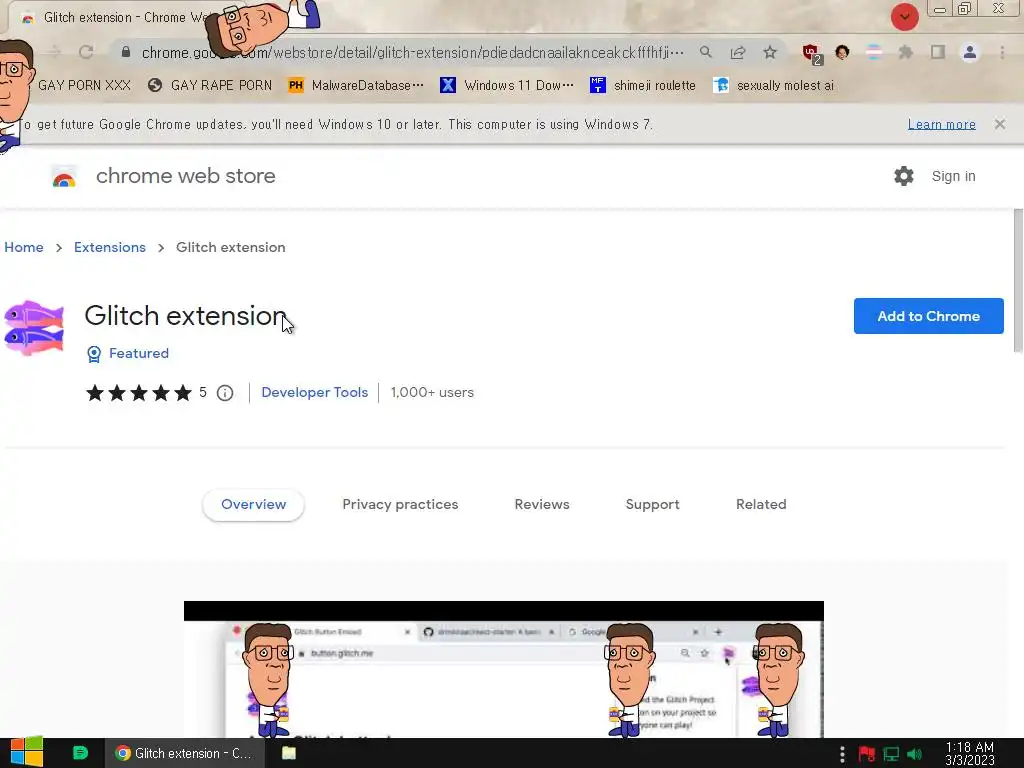This screenshot has width=1024, height=768.
Task: Click the Chrome Web Store rainbow logo
Action: click(64, 176)
